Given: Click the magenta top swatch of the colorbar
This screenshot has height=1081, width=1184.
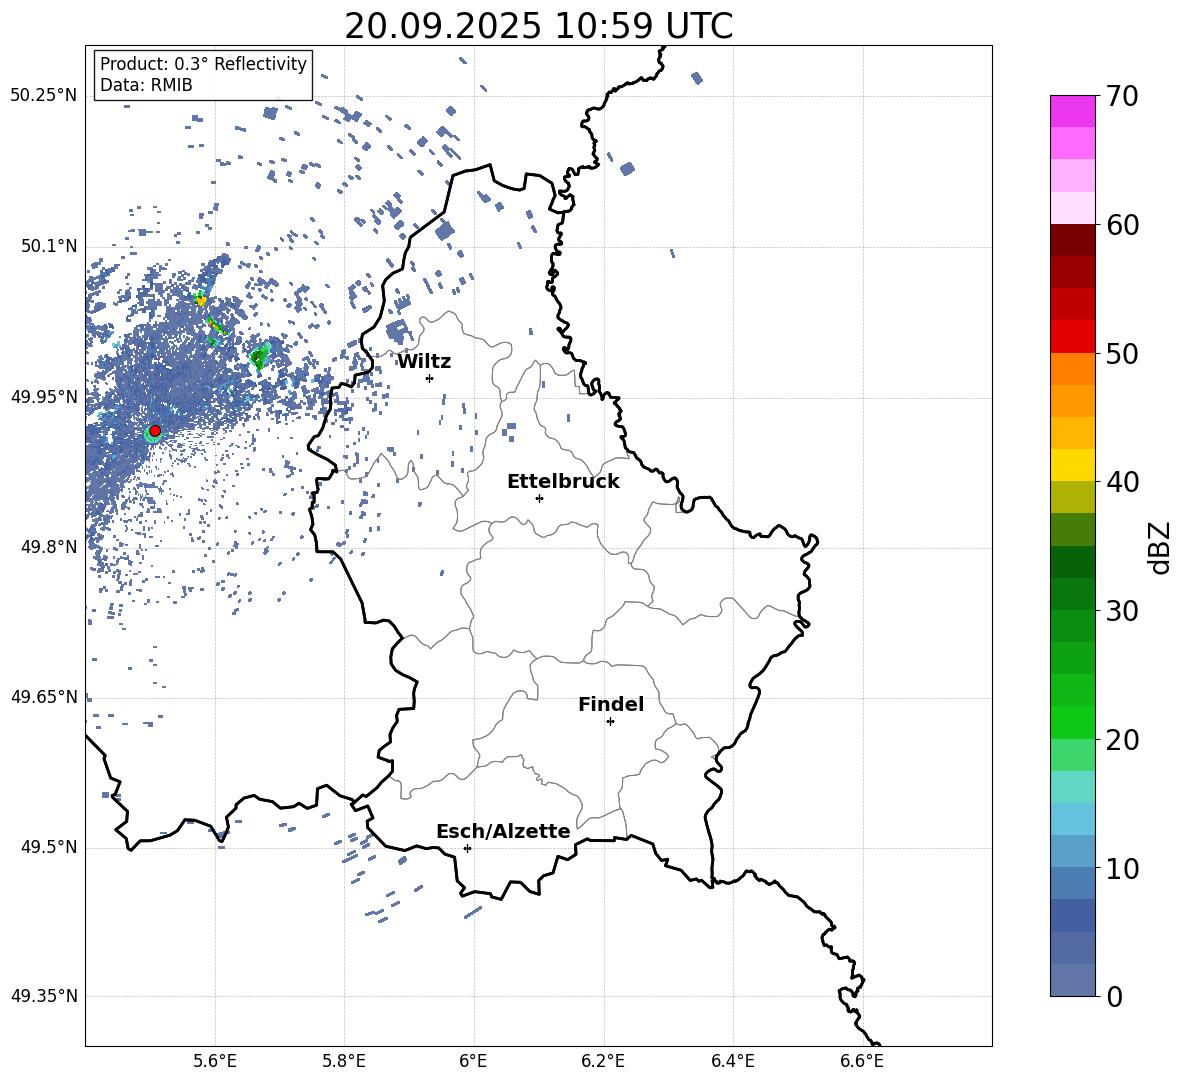Looking at the screenshot, I should click(1072, 111).
